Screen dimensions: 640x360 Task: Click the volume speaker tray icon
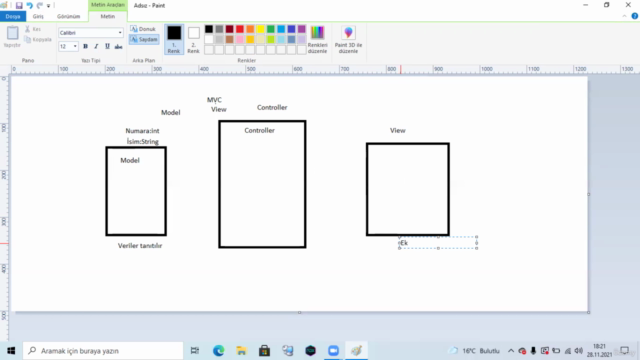click(578, 351)
